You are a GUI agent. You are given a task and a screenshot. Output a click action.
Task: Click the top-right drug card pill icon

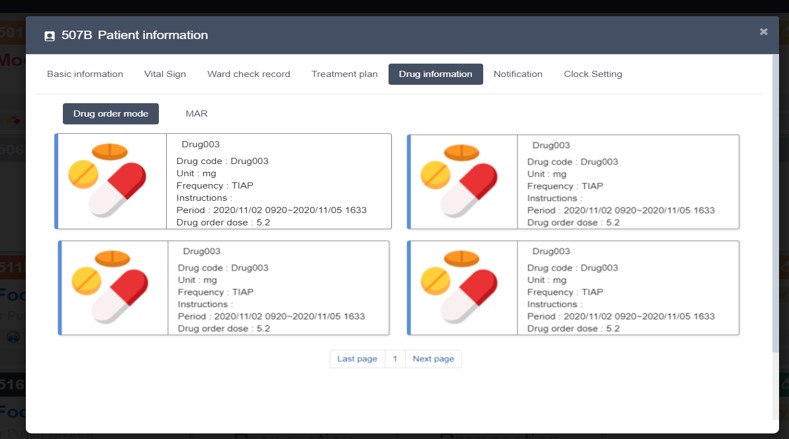click(460, 181)
